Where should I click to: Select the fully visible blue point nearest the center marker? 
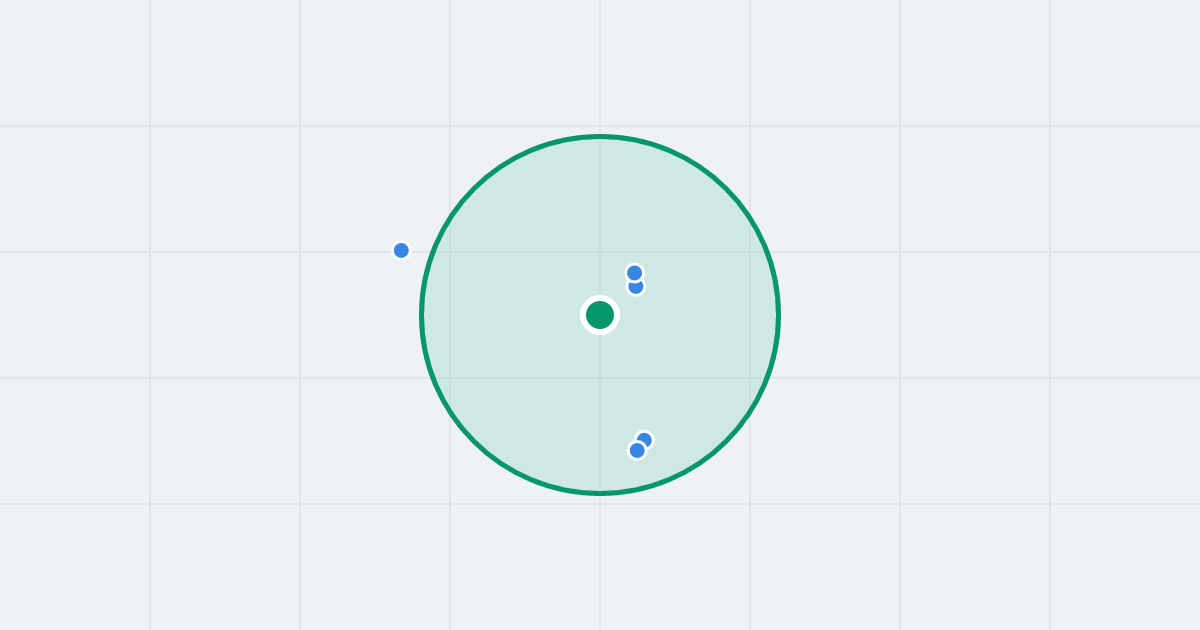pos(634,273)
